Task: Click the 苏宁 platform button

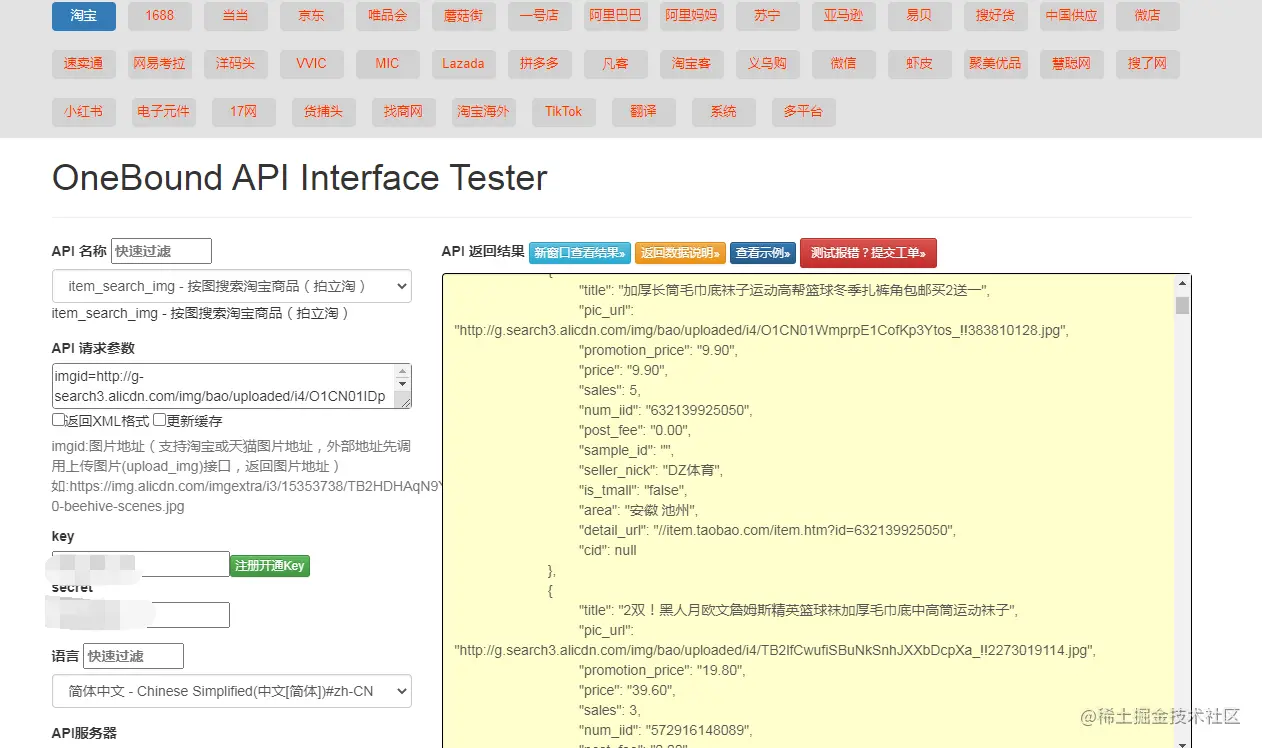Action: (x=767, y=16)
